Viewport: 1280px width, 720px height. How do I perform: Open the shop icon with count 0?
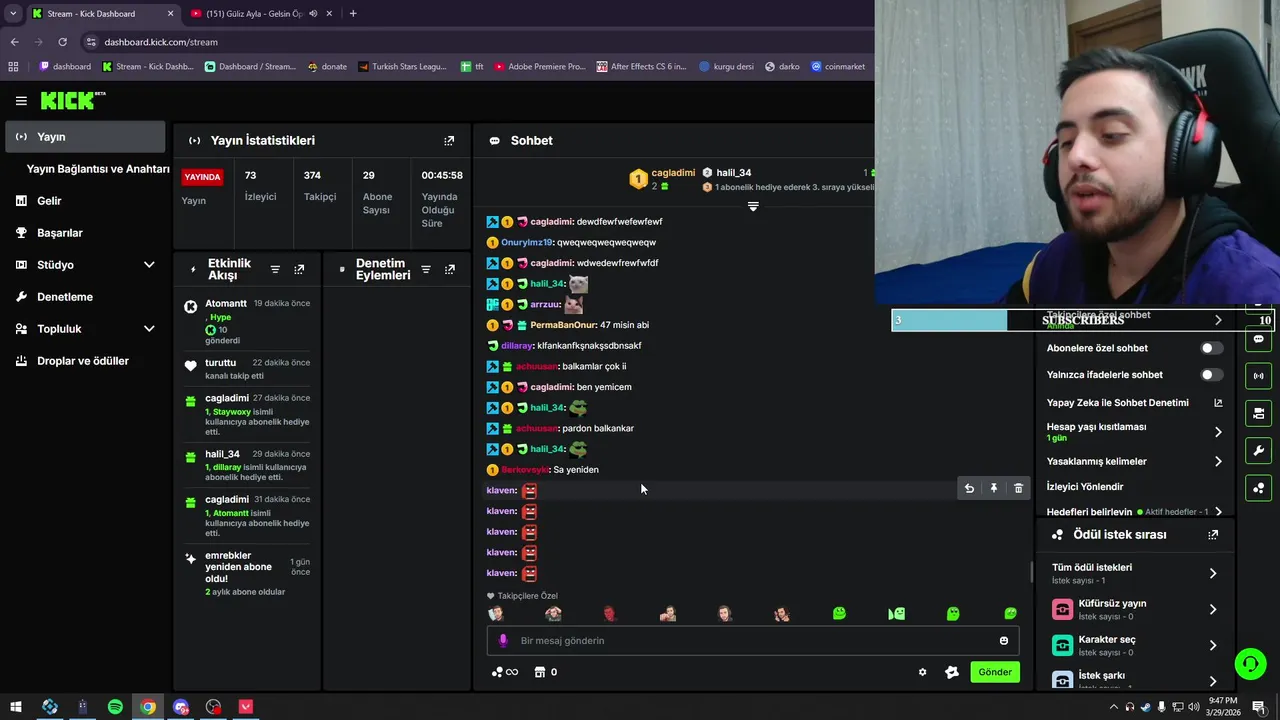coord(546,672)
